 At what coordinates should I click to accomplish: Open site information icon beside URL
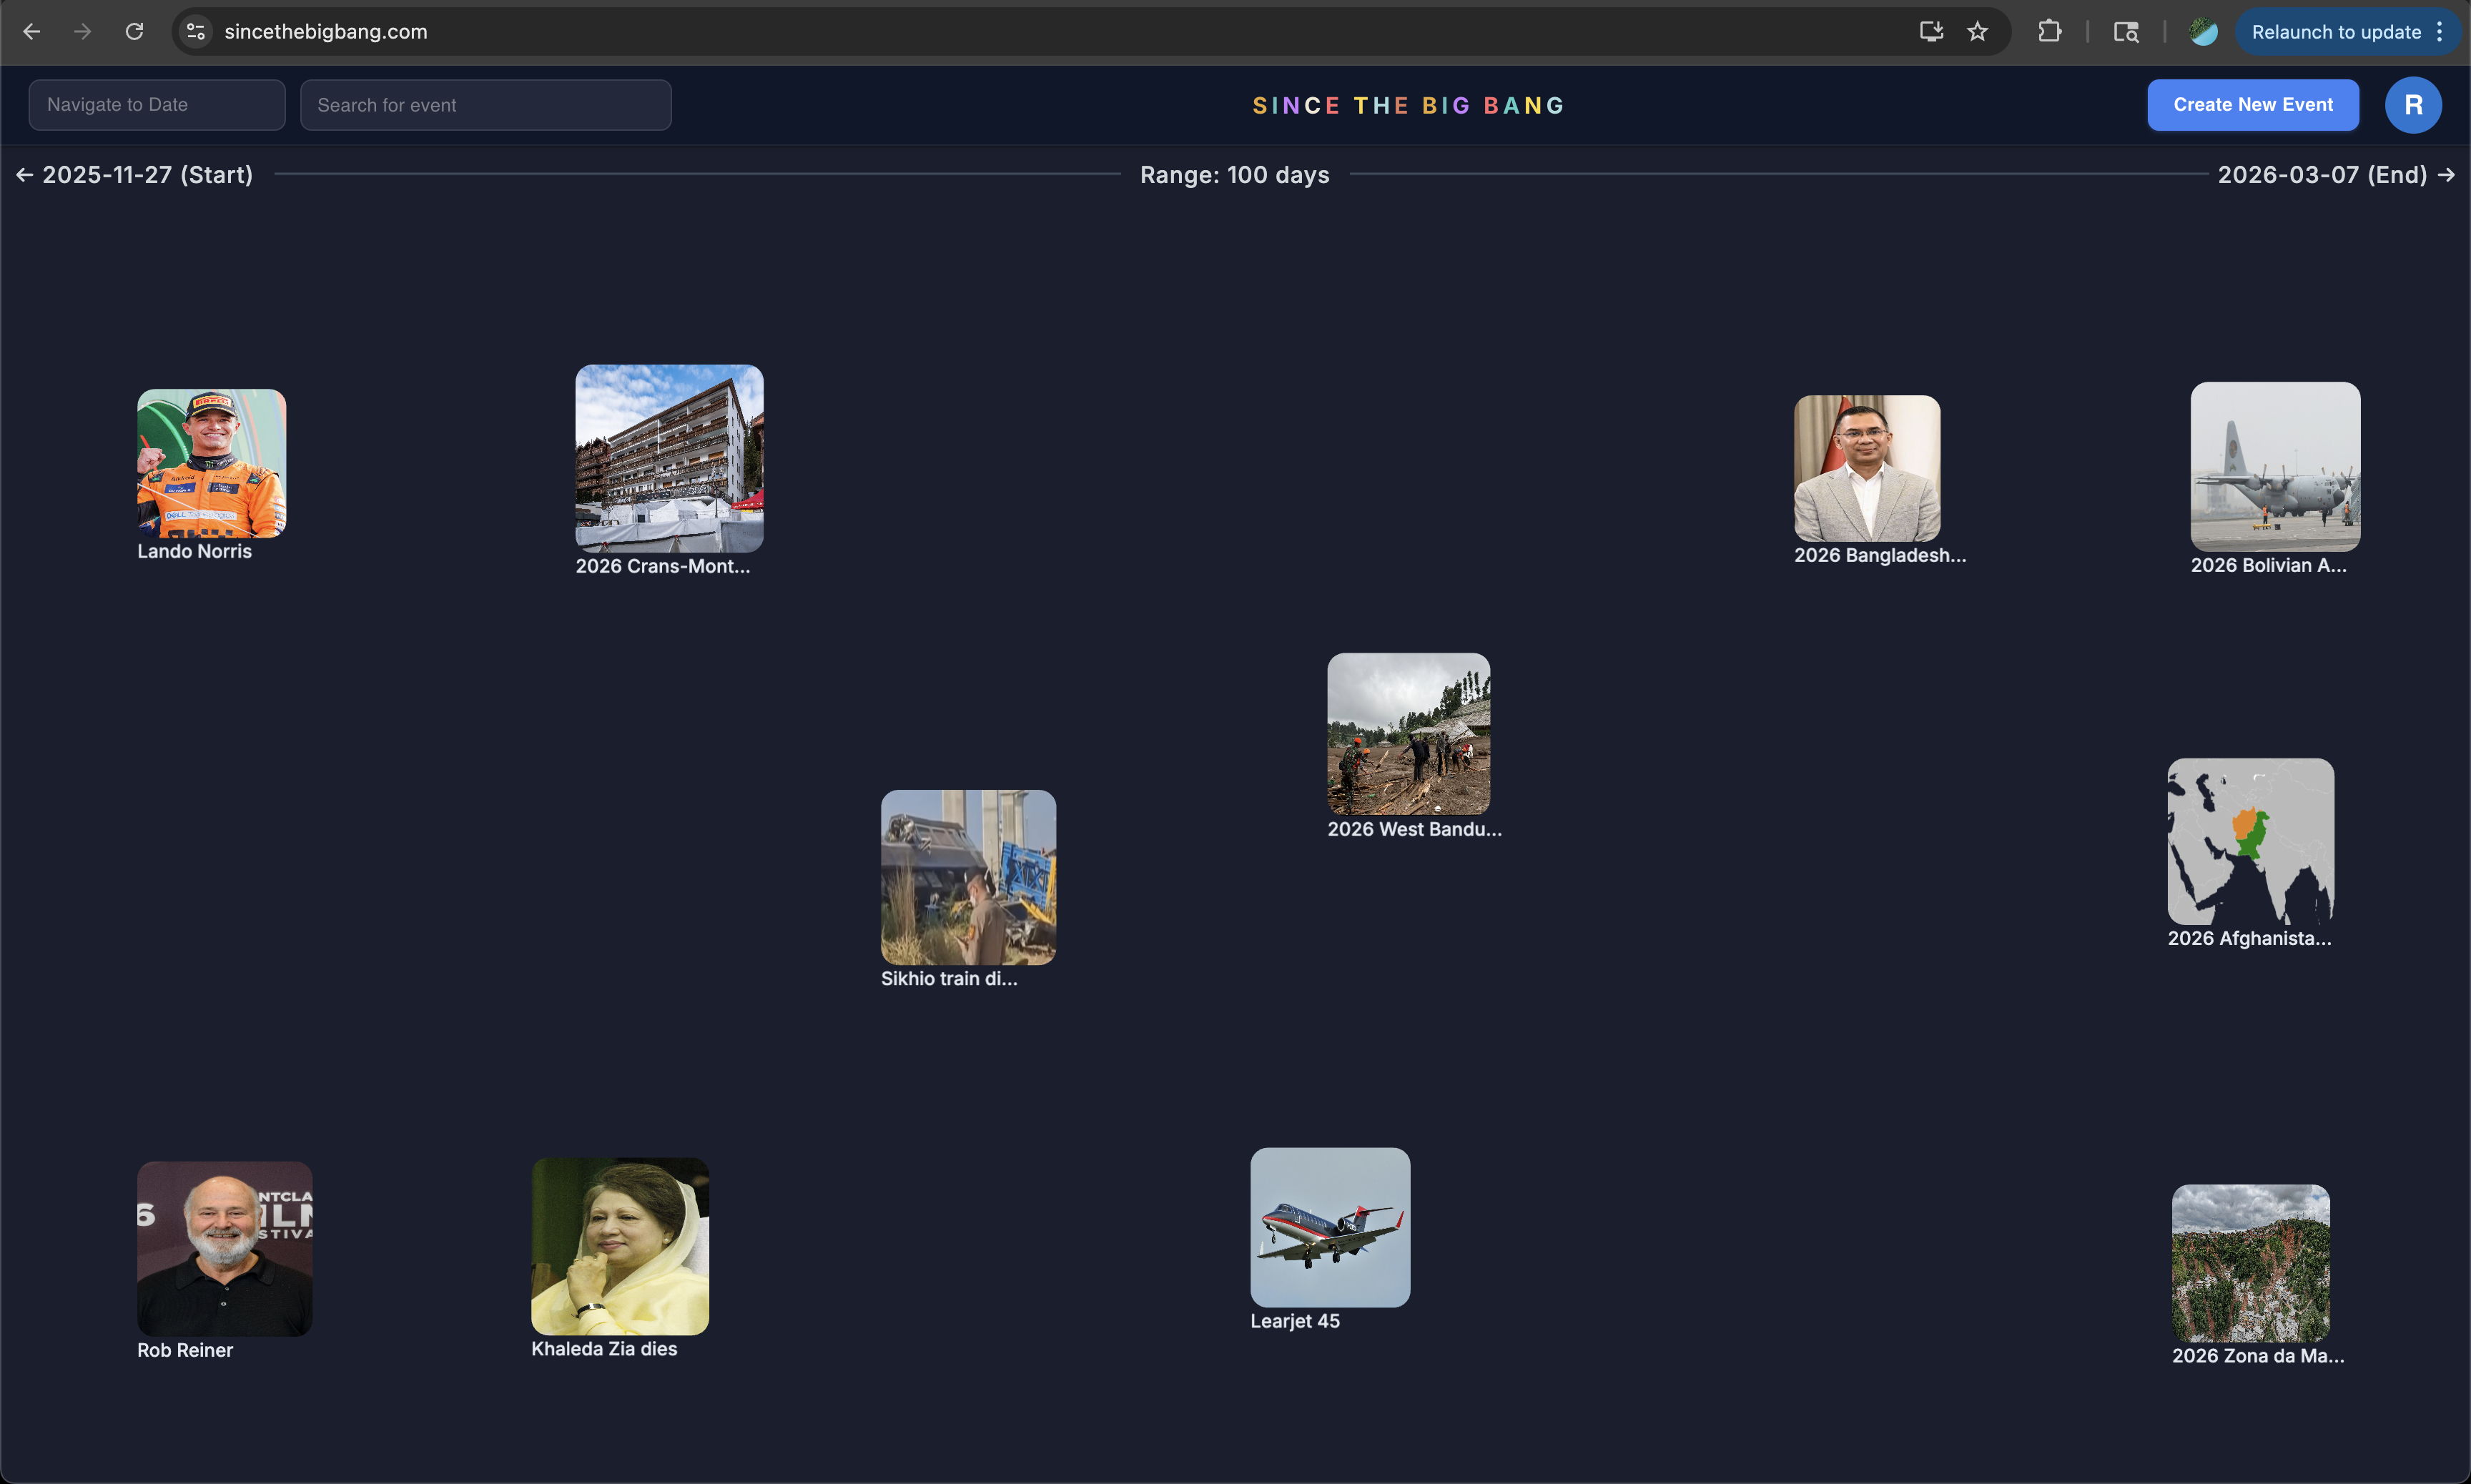click(196, 32)
